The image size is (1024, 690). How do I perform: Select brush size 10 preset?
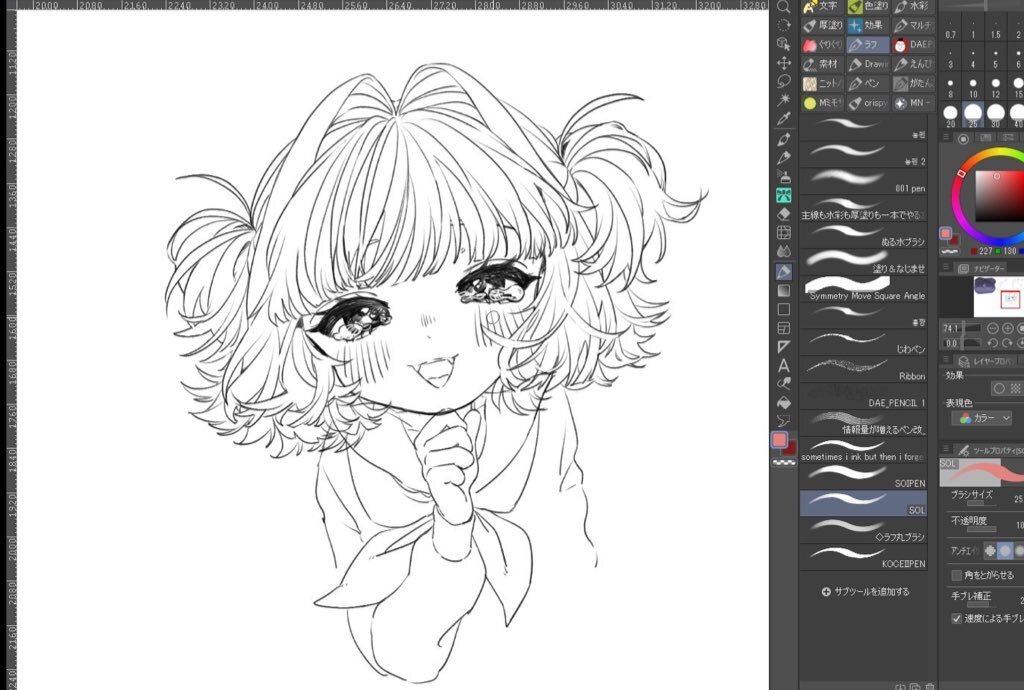973,87
